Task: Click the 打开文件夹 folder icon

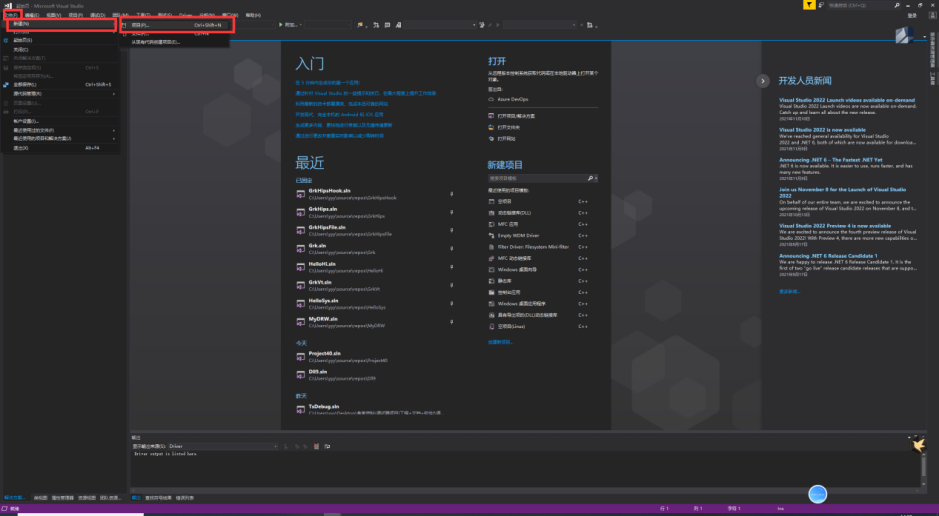Action: (x=491, y=127)
